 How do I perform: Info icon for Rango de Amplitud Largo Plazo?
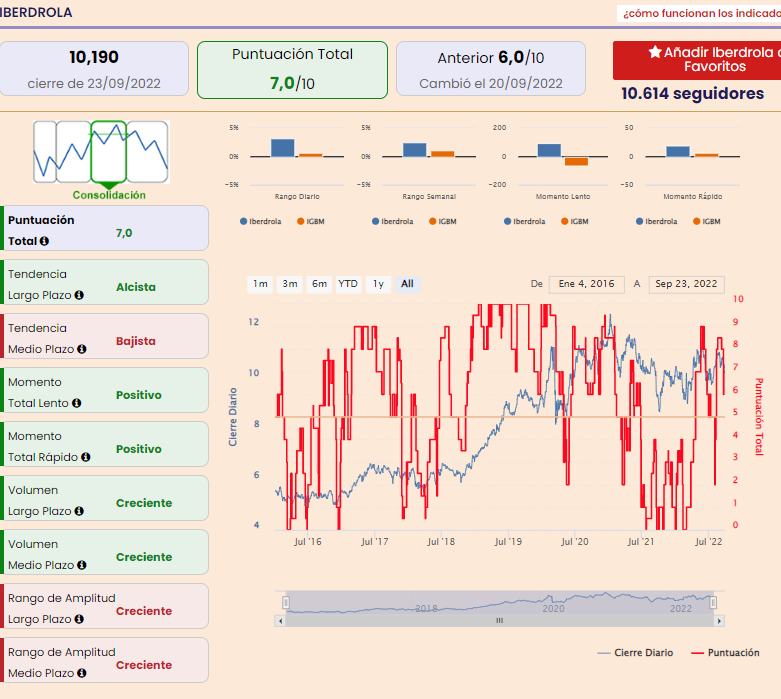[79, 619]
